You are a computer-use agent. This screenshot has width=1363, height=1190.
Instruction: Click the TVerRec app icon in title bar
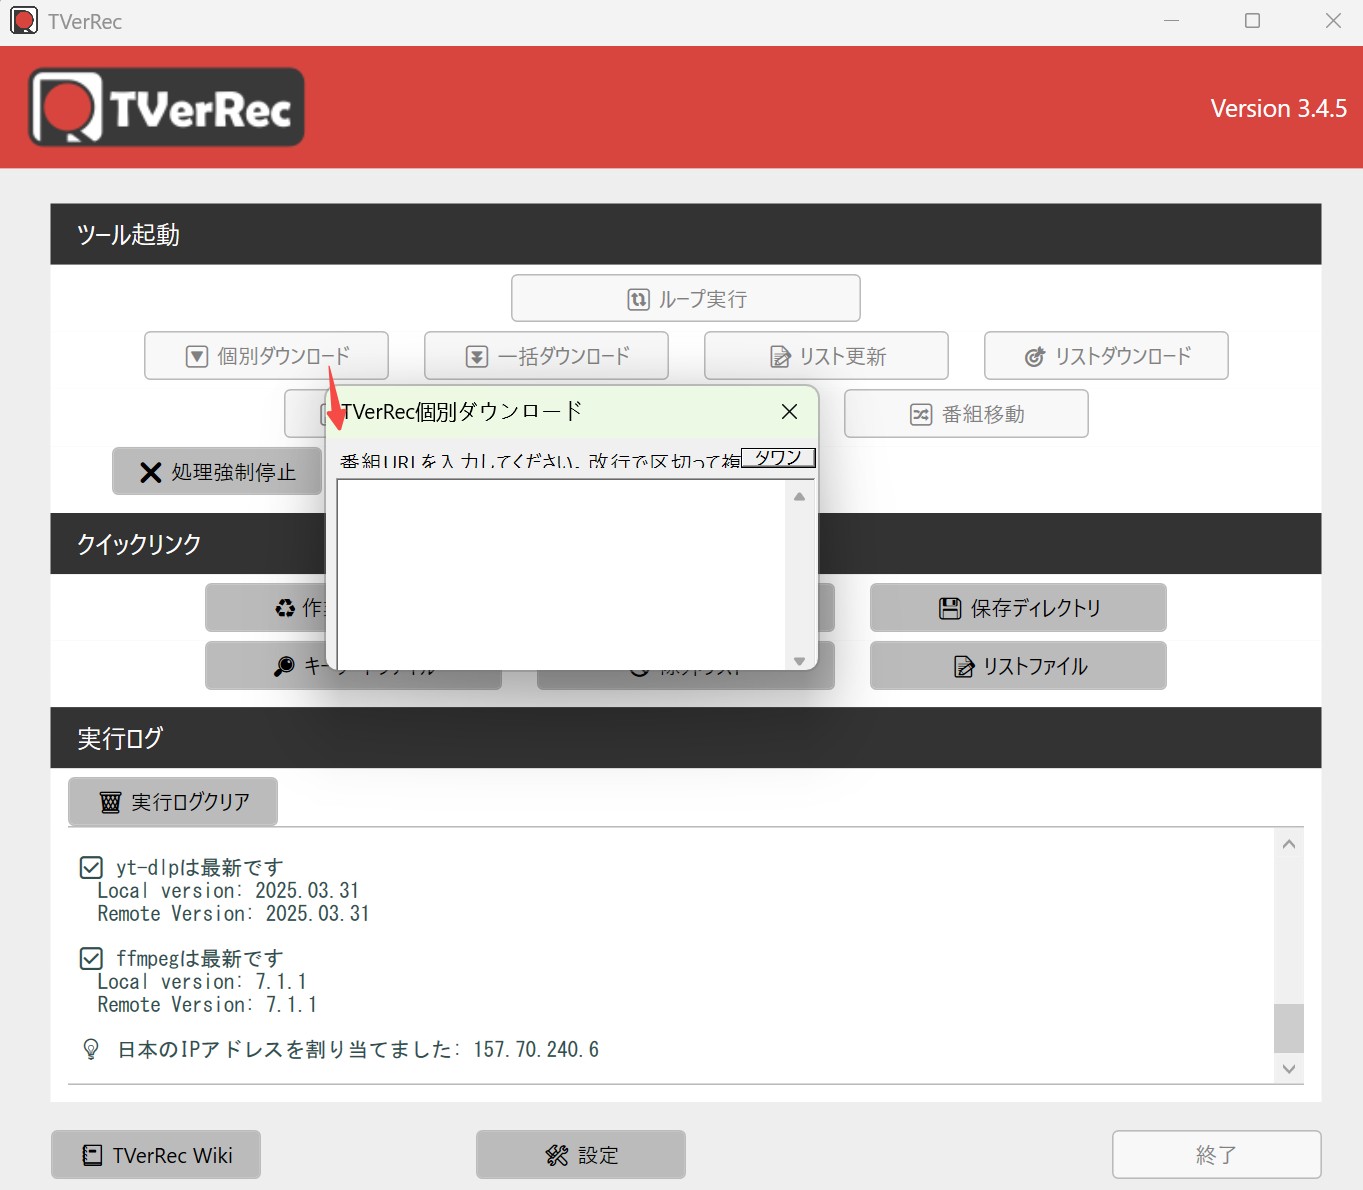pyautogui.click(x=23, y=21)
